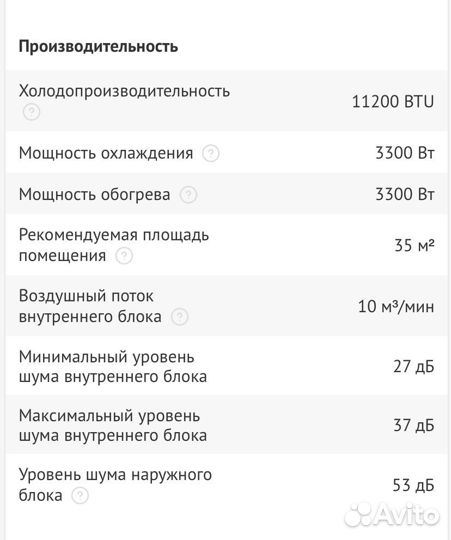451x540 pixels.
Task: Select the cooling power 3300 Вт value
Action: click(x=405, y=153)
